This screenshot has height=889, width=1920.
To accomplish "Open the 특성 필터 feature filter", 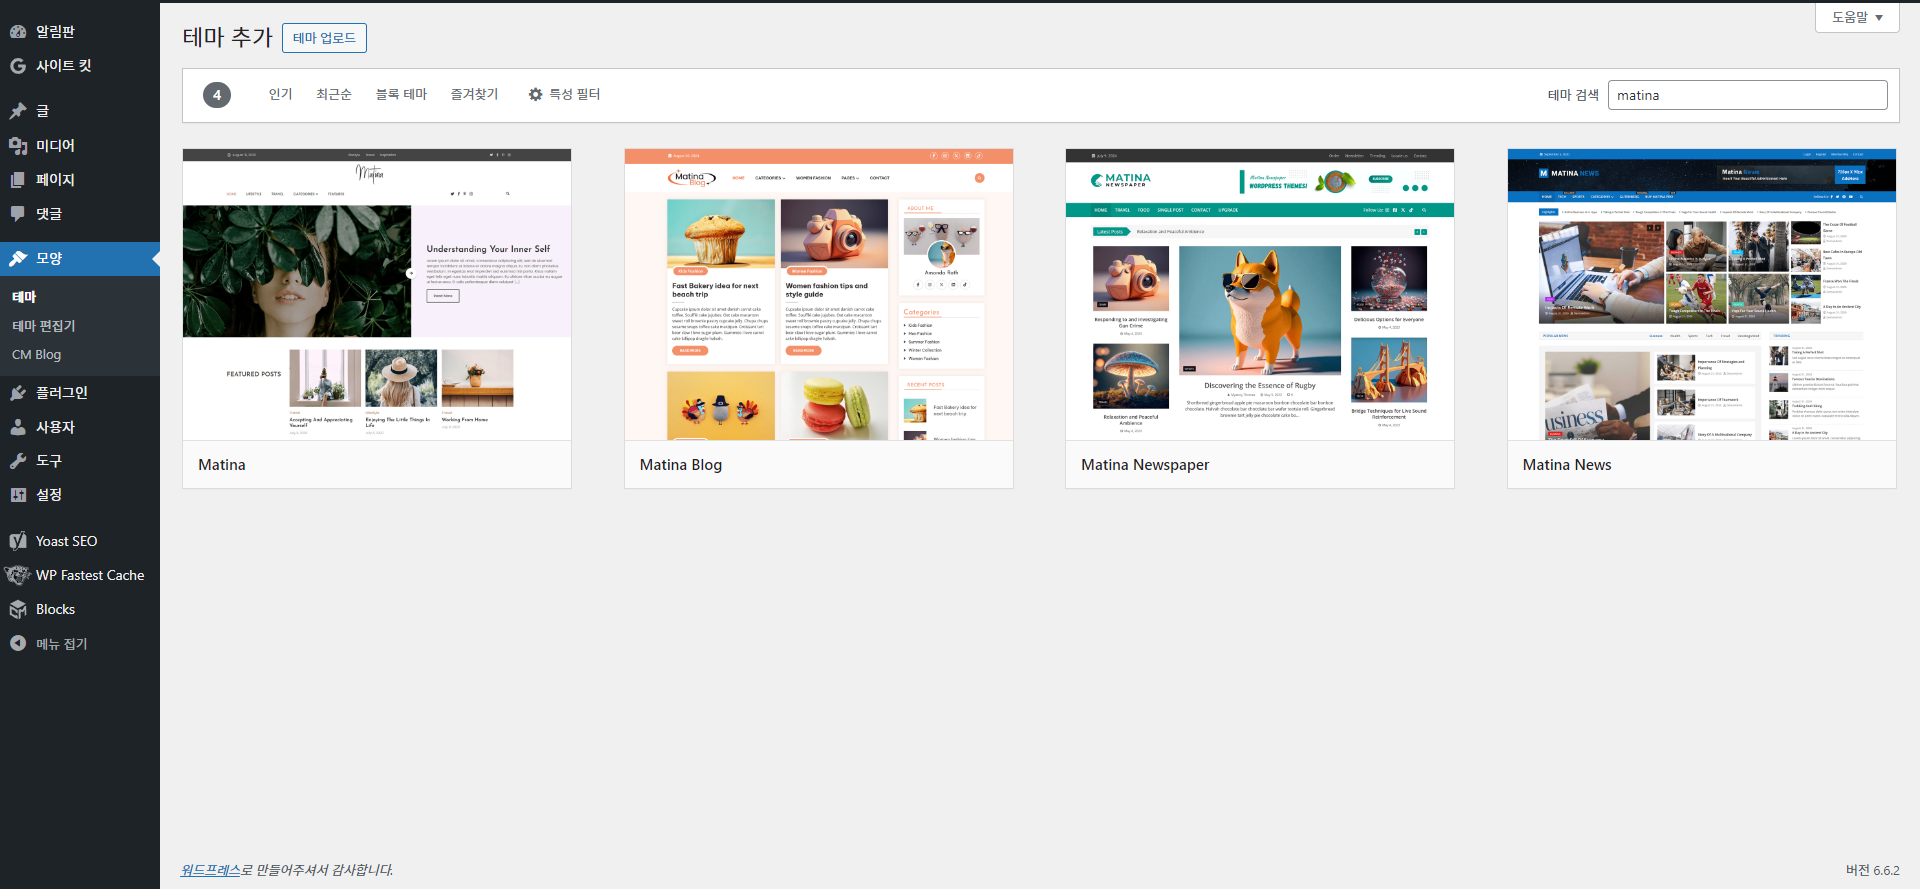I will point(564,94).
